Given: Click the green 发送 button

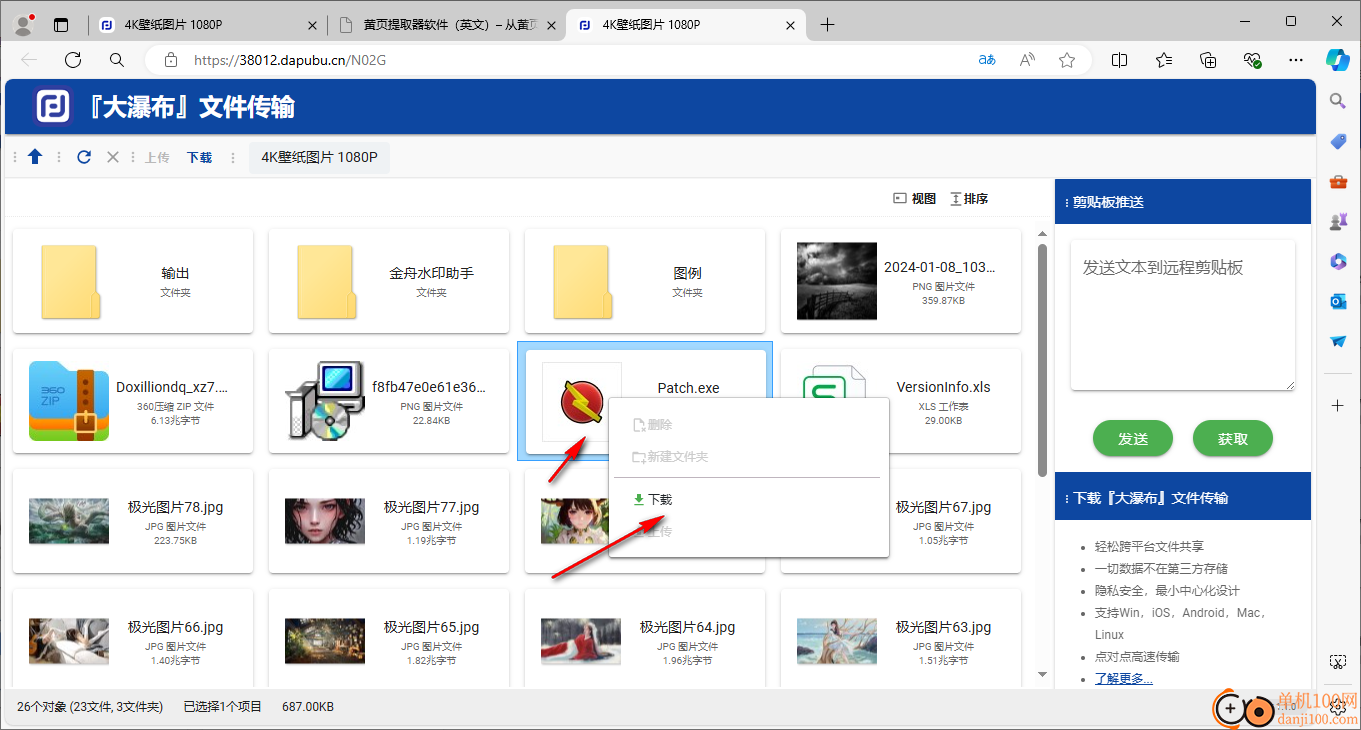Looking at the screenshot, I should tap(1133, 438).
